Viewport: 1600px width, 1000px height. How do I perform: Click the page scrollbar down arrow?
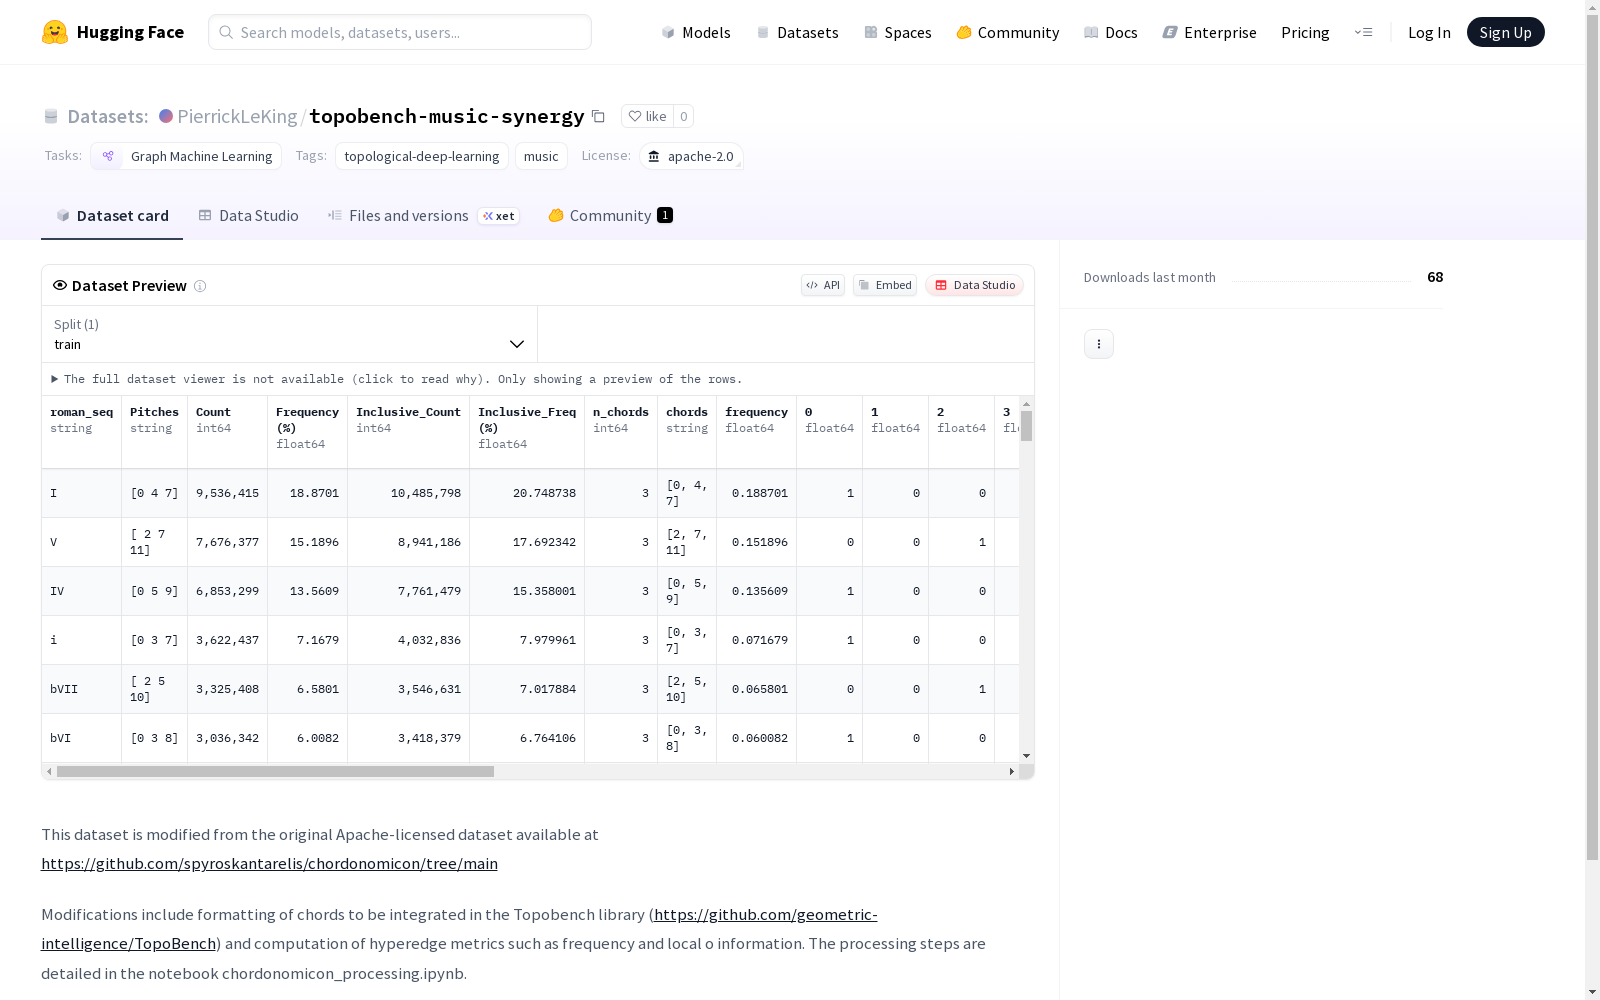tap(1592, 992)
